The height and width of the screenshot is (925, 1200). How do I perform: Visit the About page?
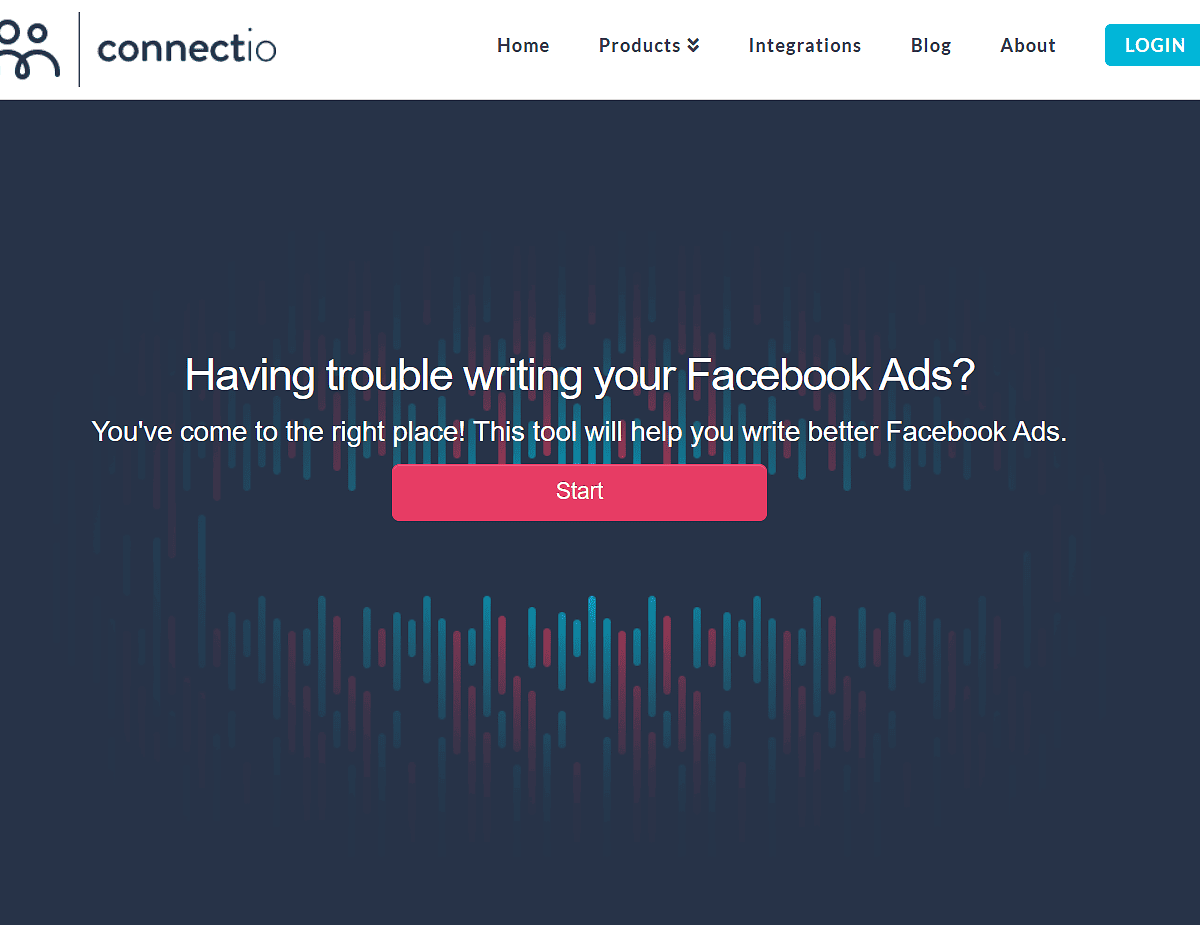1027,45
